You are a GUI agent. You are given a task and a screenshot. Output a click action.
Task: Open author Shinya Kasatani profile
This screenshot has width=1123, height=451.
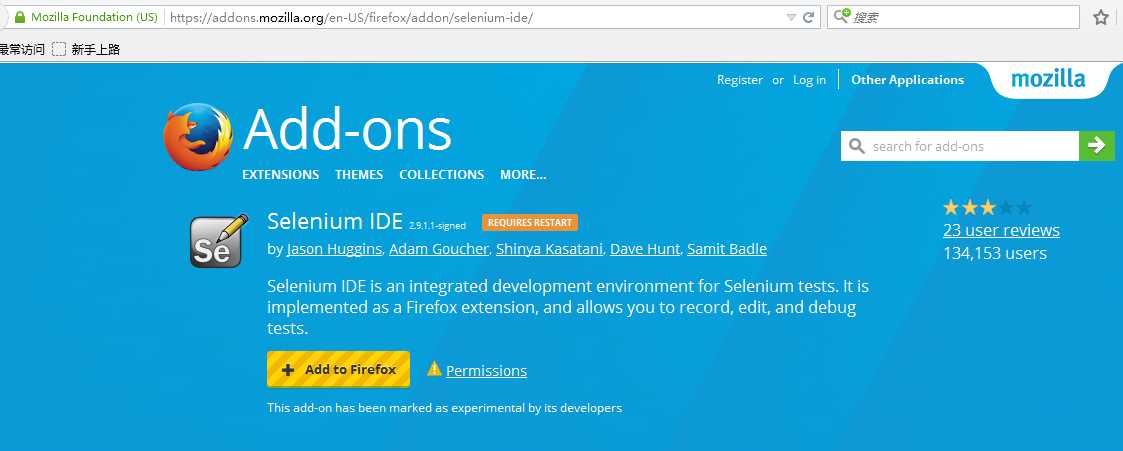click(551, 249)
